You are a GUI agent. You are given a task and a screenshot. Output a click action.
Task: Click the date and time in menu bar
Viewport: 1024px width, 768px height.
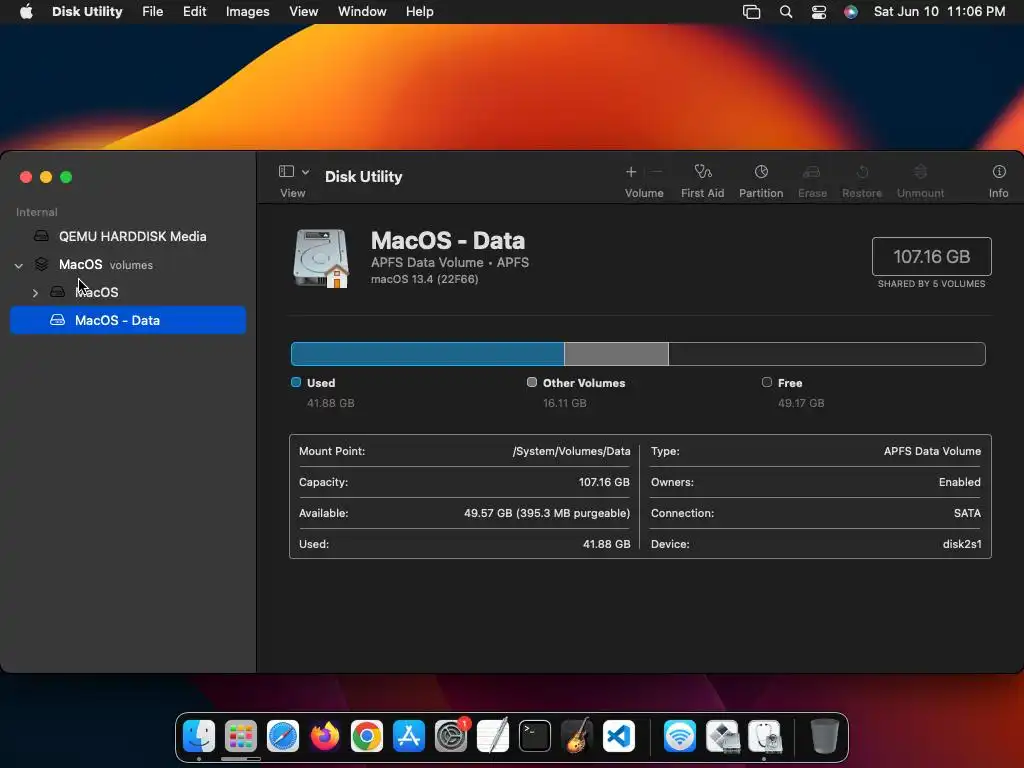(939, 12)
